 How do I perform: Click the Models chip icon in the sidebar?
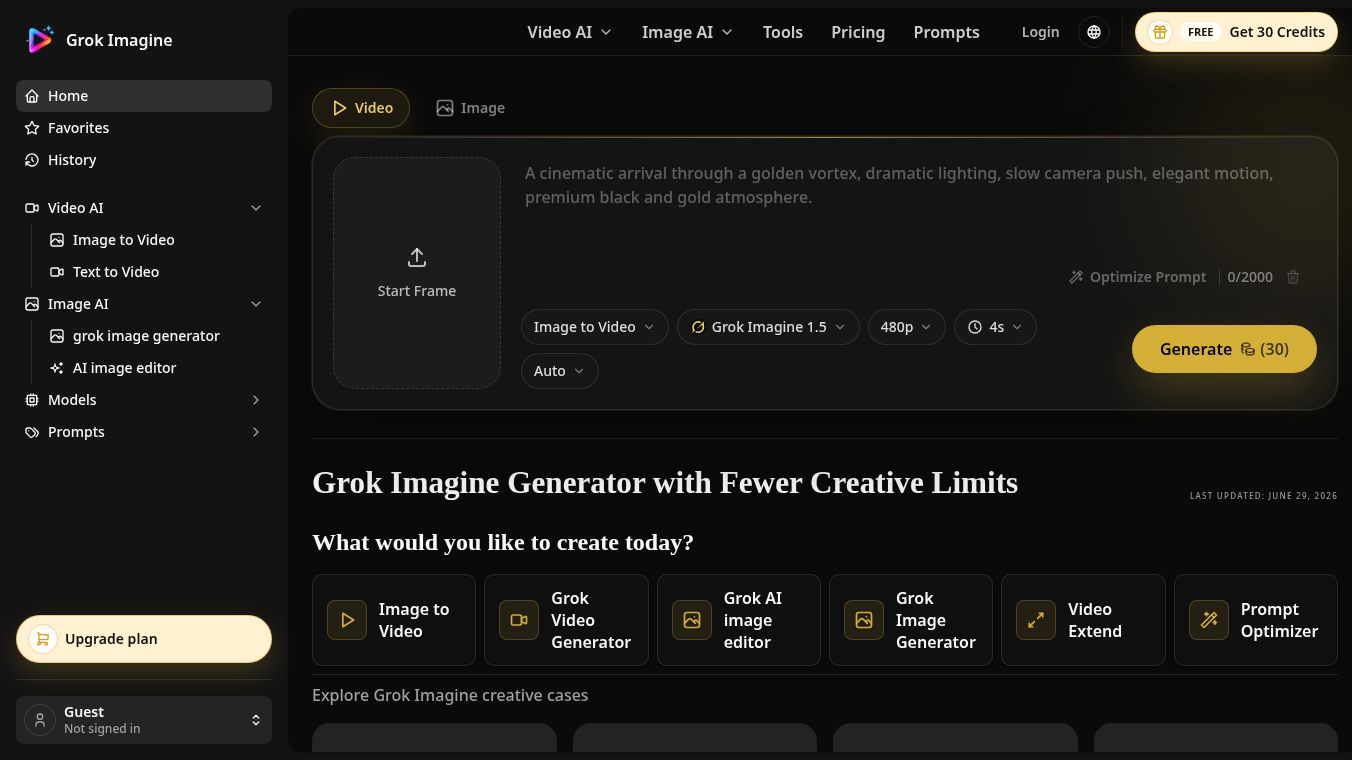[x=32, y=400]
